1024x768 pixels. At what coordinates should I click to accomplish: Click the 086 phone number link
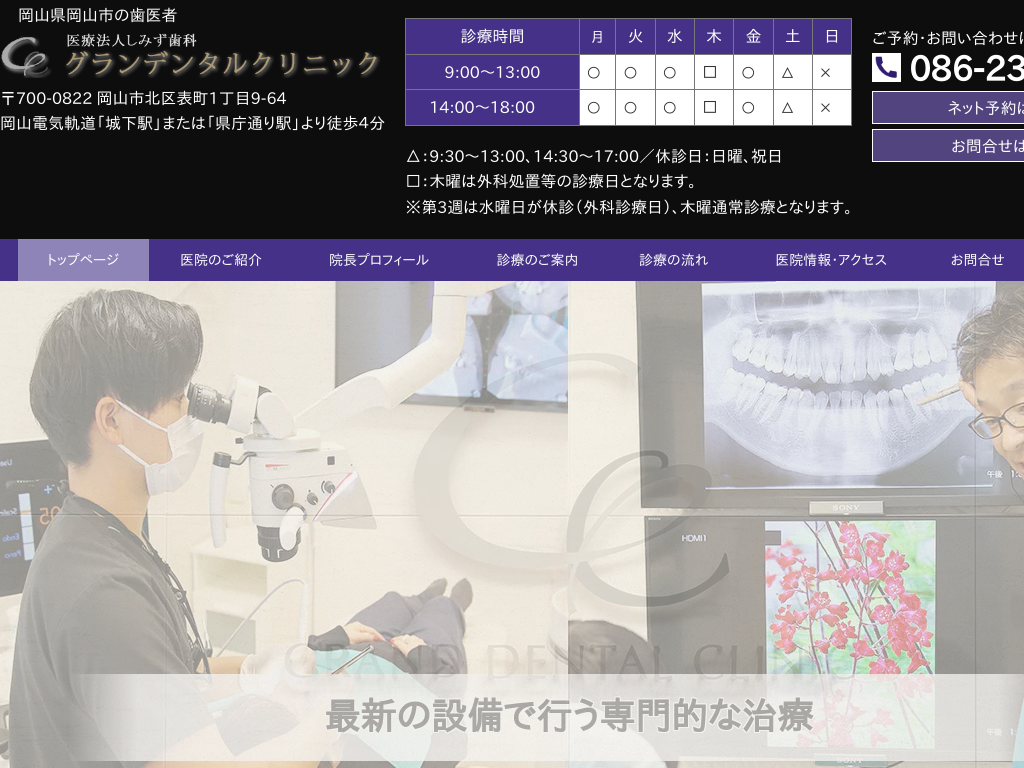click(x=966, y=68)
